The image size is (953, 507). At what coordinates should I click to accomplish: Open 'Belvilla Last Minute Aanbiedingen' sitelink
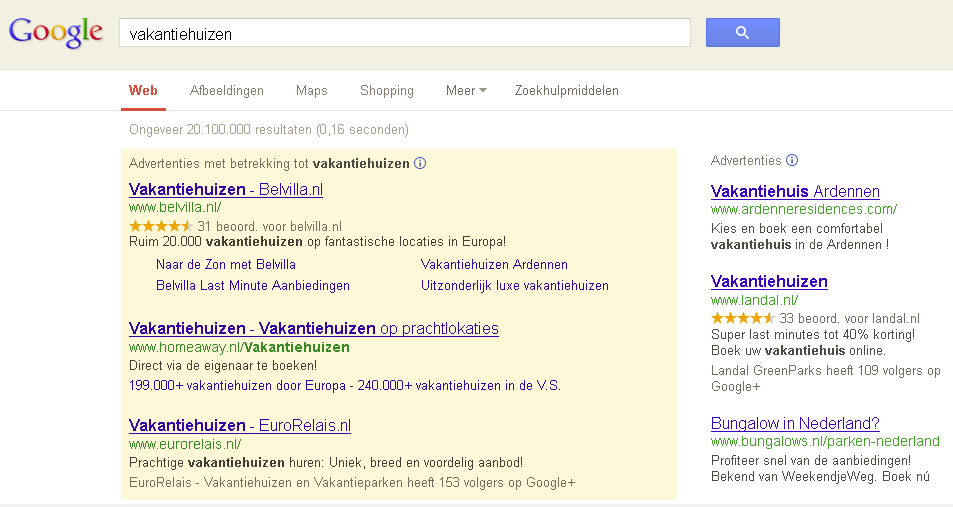pyautogui.click(x=253, y=286)
